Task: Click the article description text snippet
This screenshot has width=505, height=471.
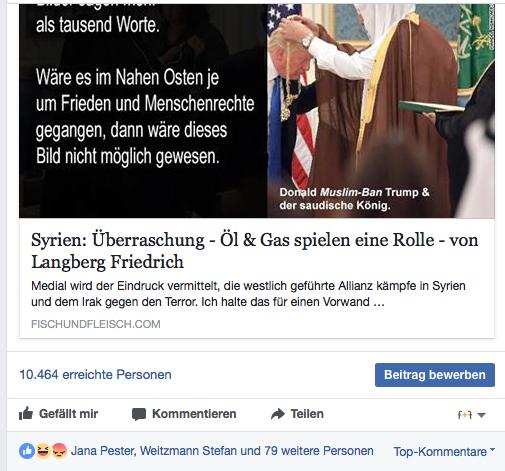Action: (248, 294)
